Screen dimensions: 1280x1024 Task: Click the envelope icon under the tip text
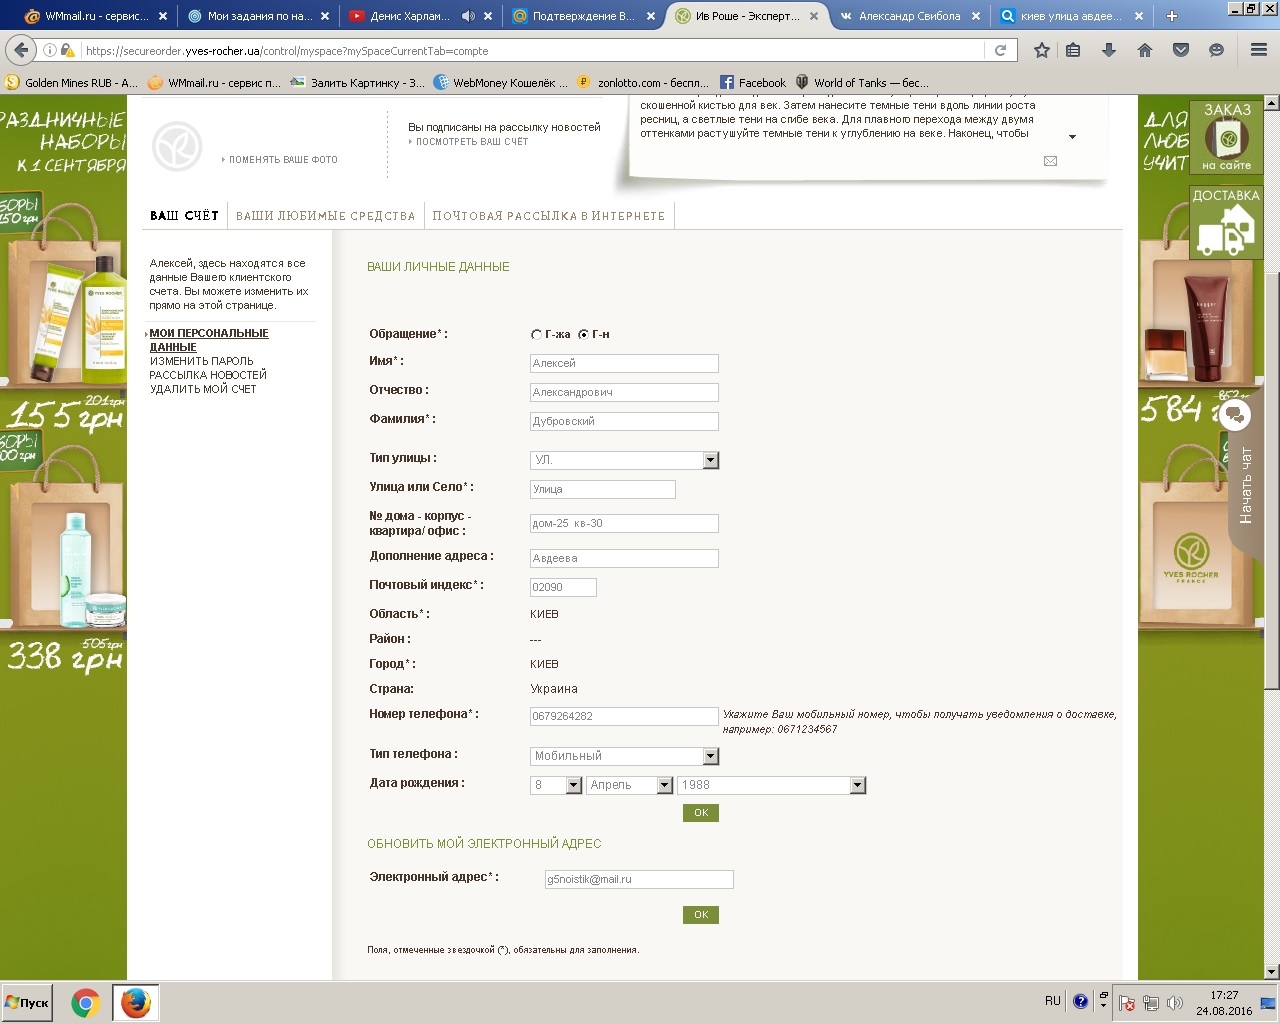click(x=1050, y=161)
